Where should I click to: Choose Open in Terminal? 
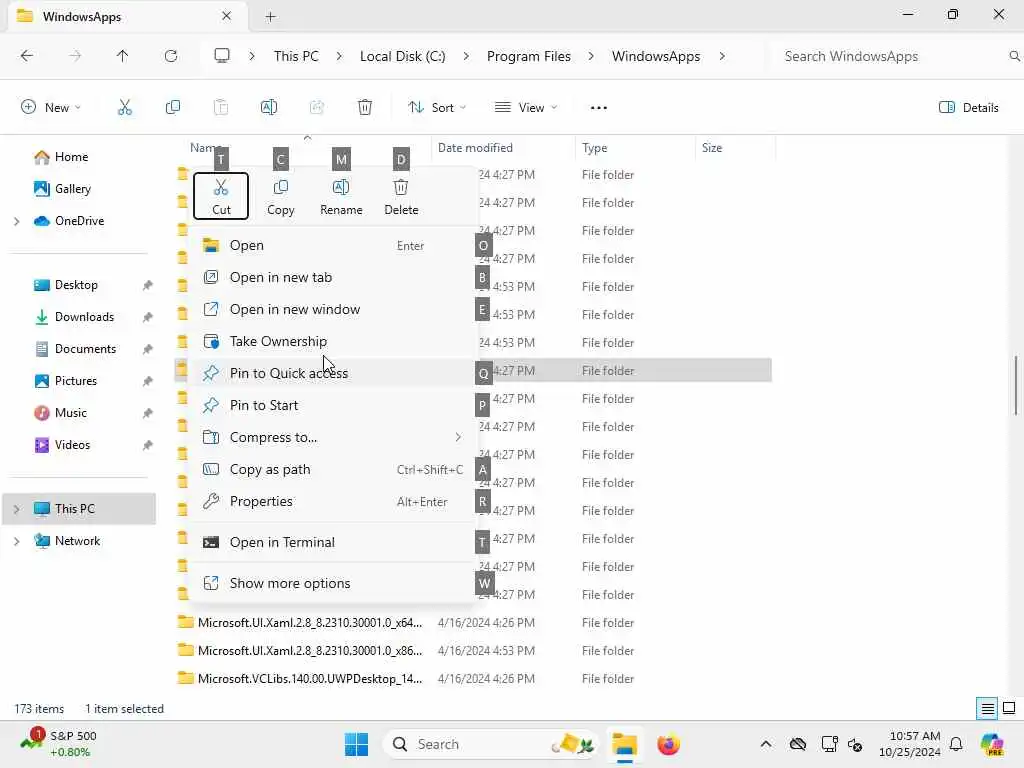pyautogui.click(x=333, y=543)
